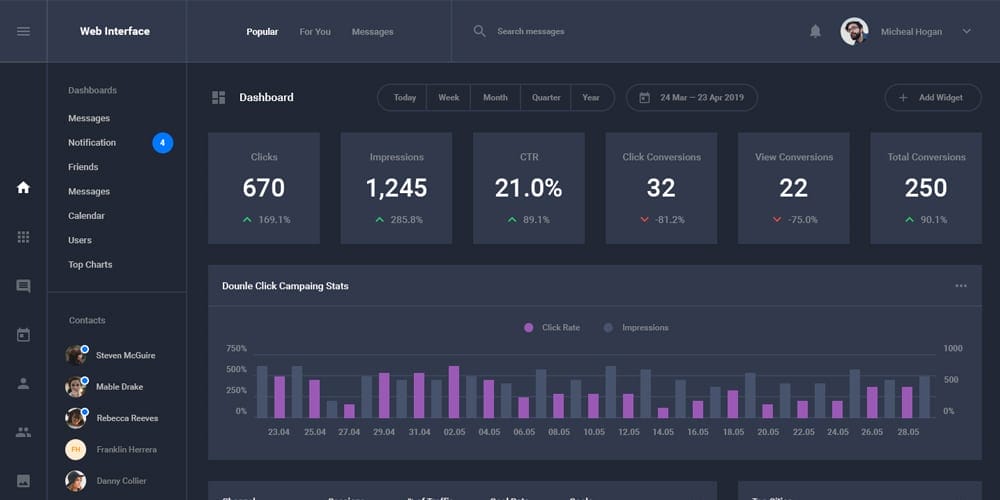Open Calendar in the sidebar
The width and height of the screenshot is (1000, 500).
pyautogui.click(x=87, y=216)
